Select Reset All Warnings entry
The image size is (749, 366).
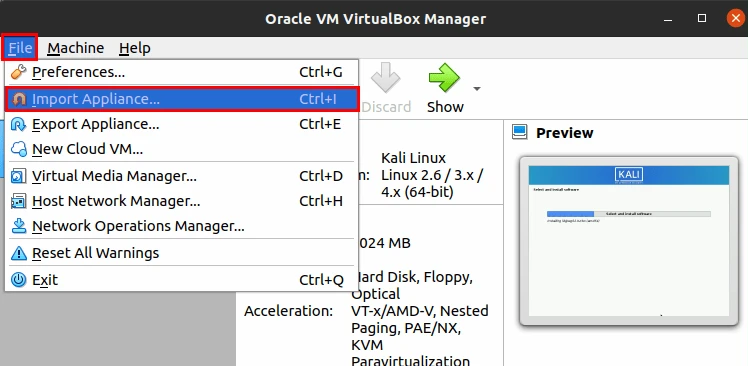click(x=182, y=253)
